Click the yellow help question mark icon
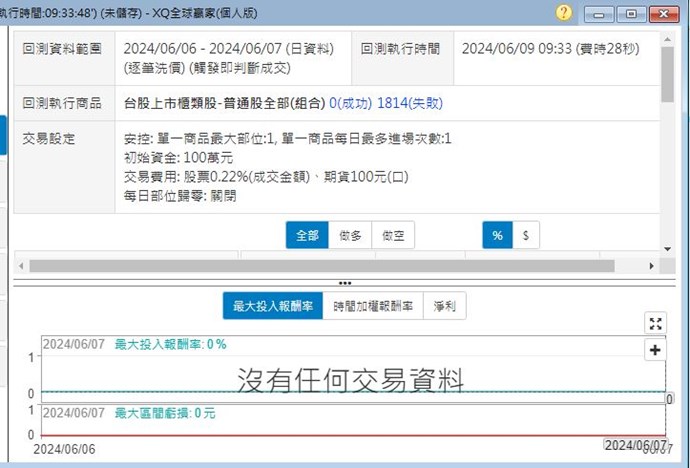The image size is (690, 468). pyautogui.click(x=564, y=13)
